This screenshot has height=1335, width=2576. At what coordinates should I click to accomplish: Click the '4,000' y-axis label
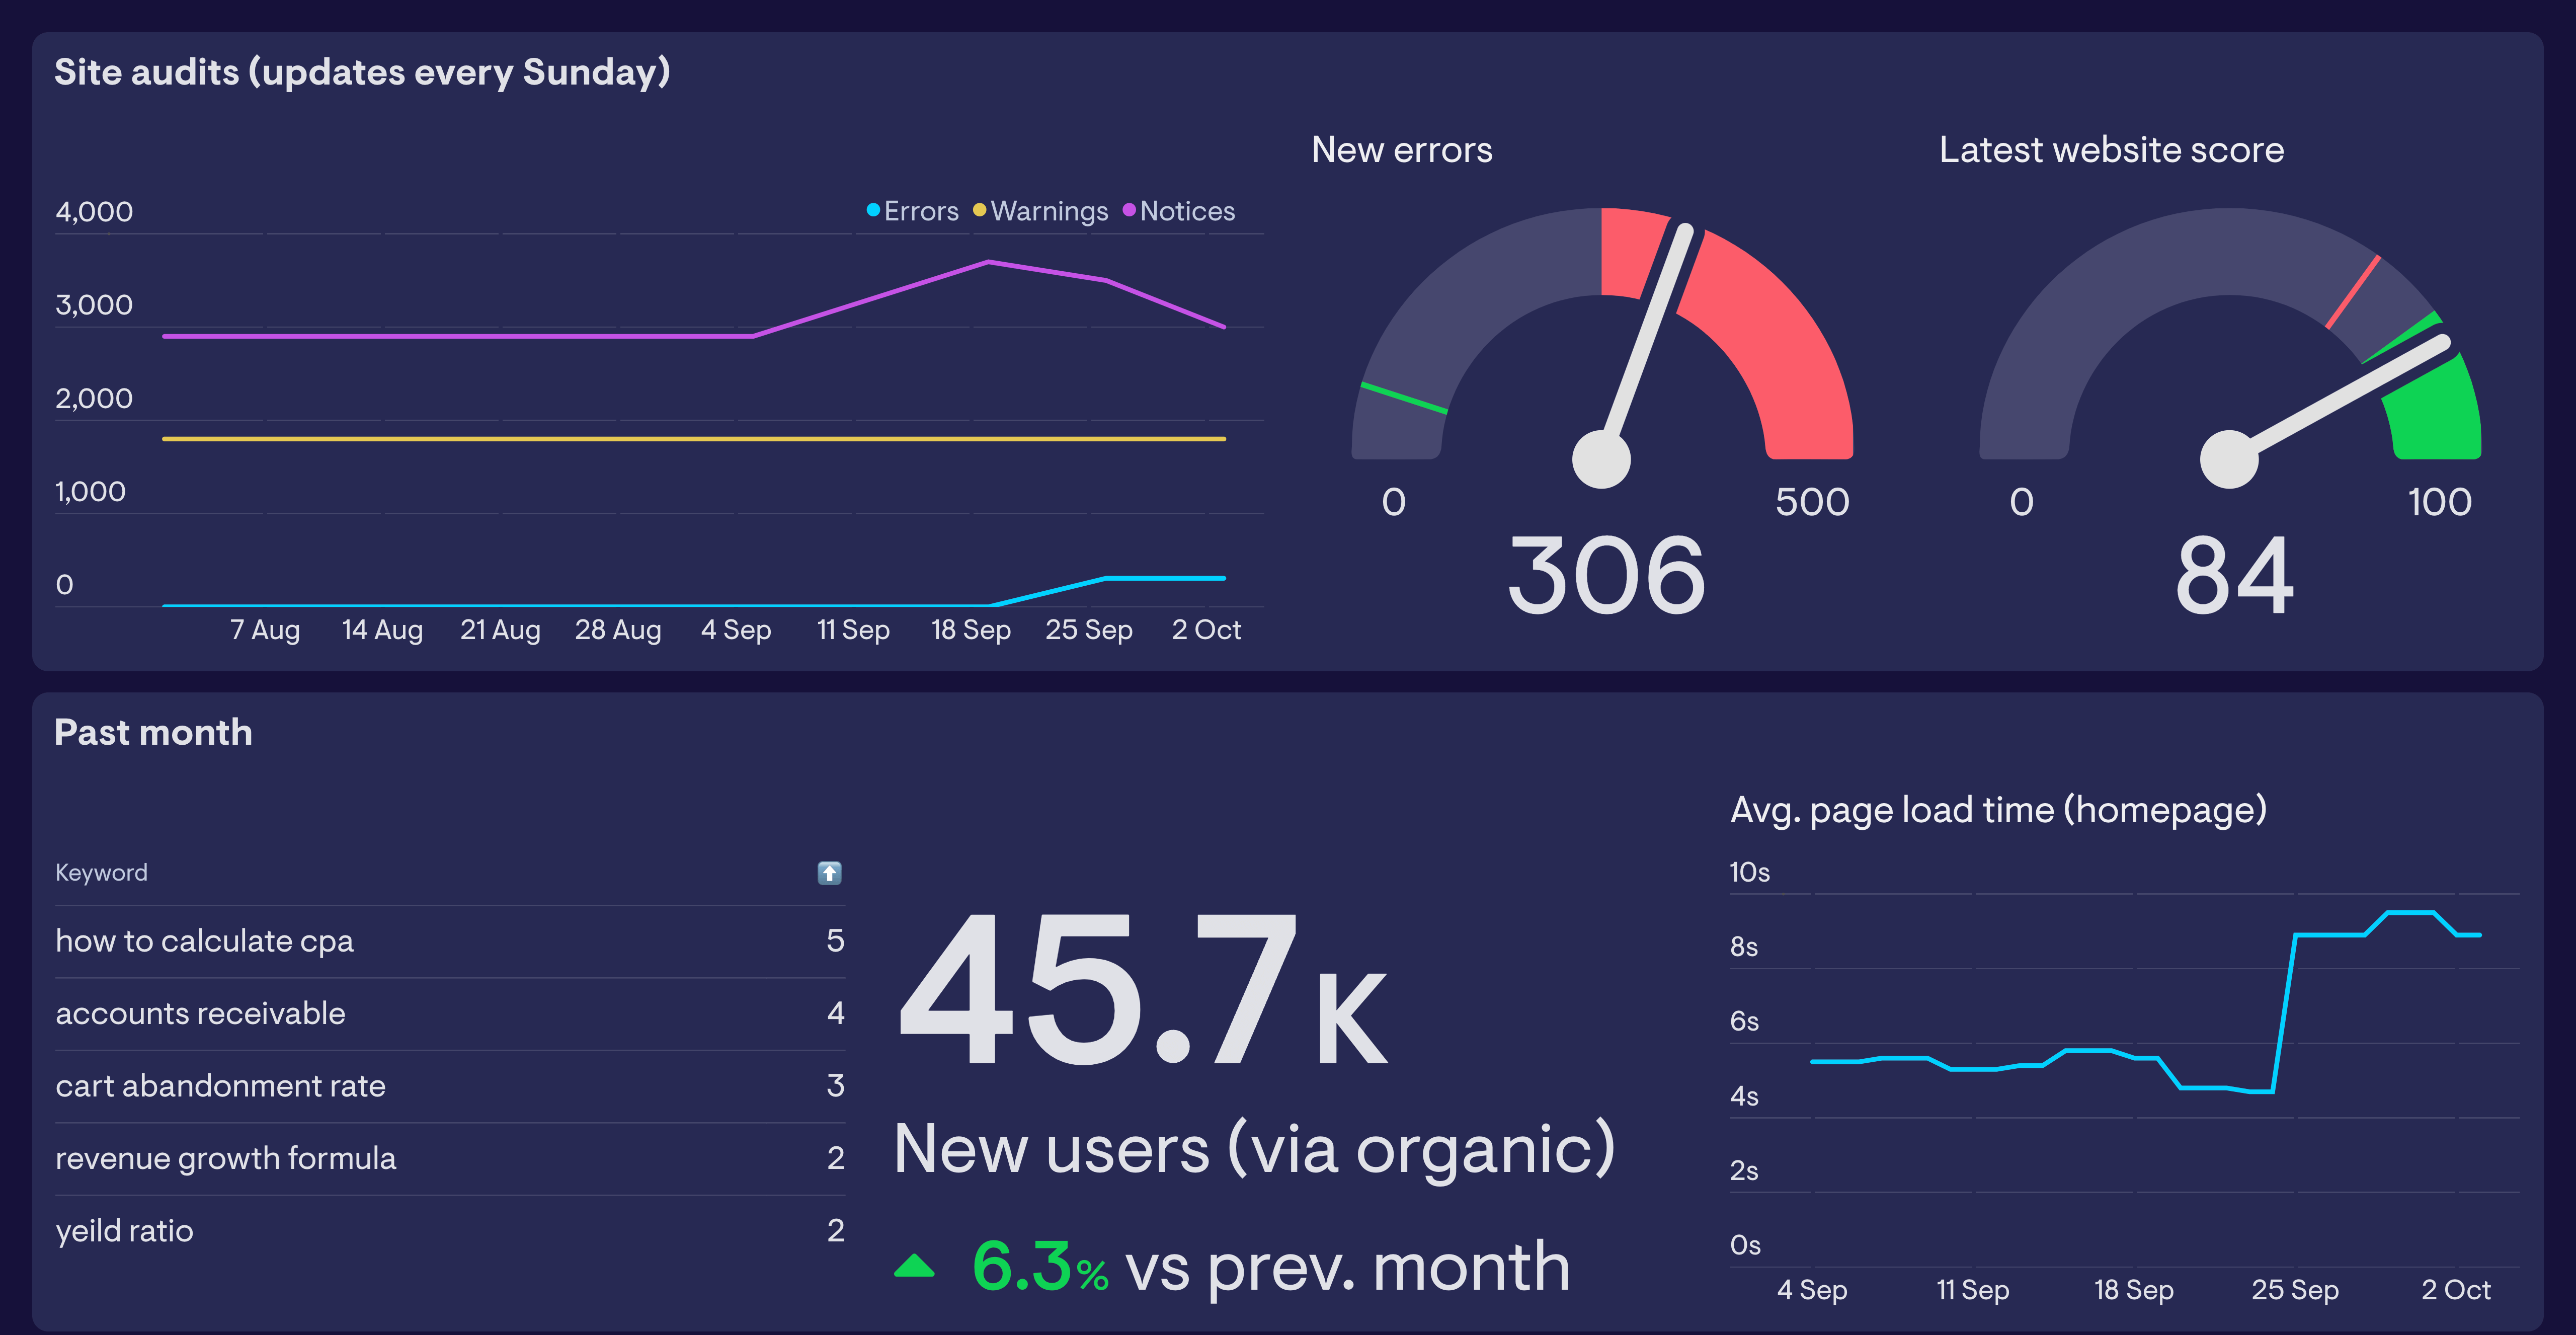[94, 212]
